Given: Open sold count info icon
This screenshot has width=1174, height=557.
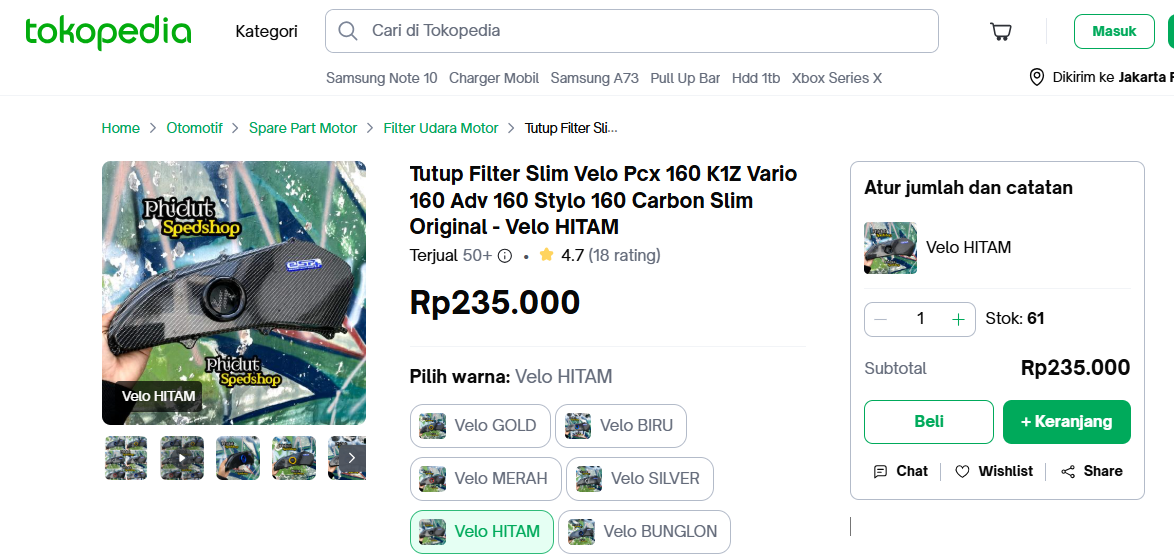Looking at the screenshot, I should (505, 256).
